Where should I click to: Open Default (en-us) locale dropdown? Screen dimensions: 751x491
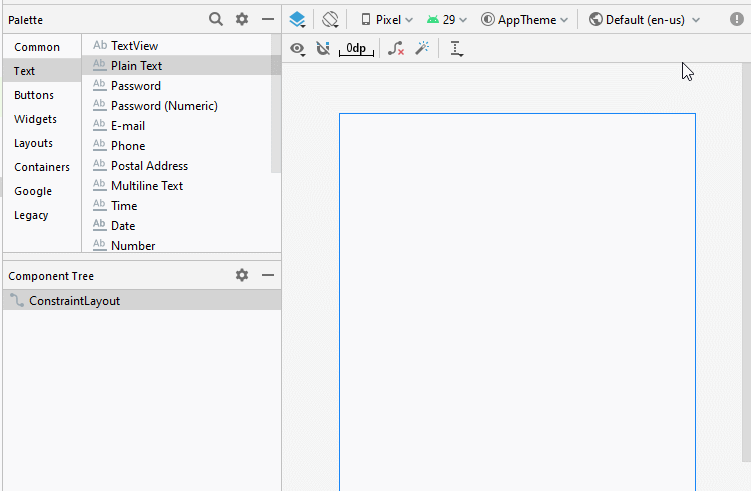(644, 20)
